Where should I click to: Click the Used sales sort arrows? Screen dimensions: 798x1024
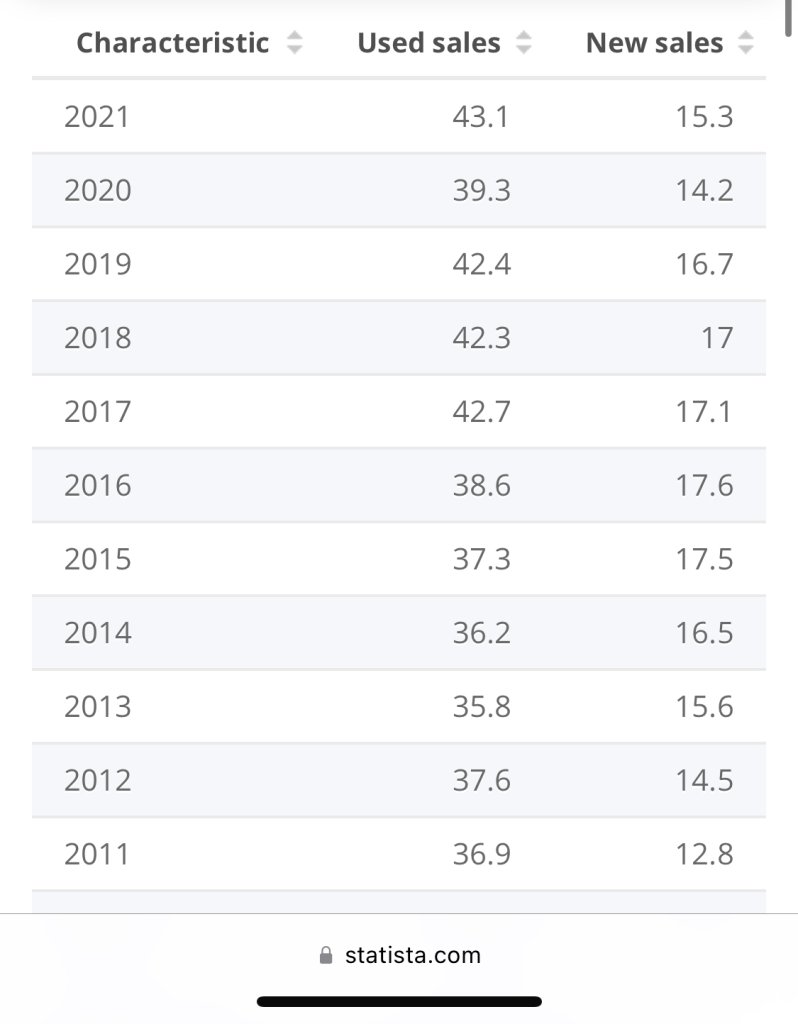click(x=523, y=43)
